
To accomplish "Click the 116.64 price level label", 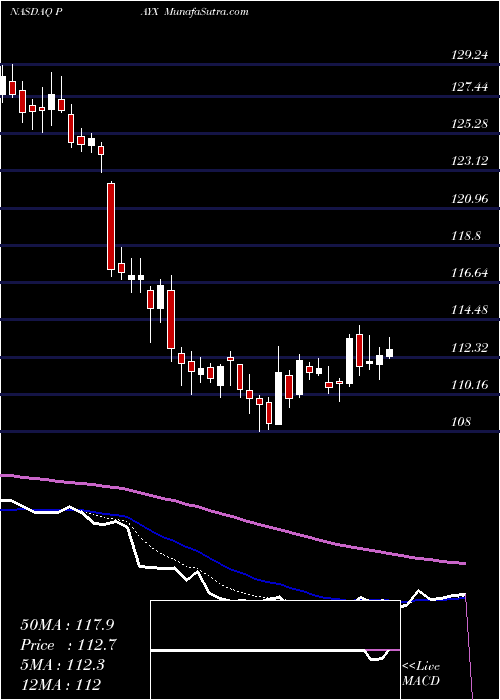I will [469, 272].
